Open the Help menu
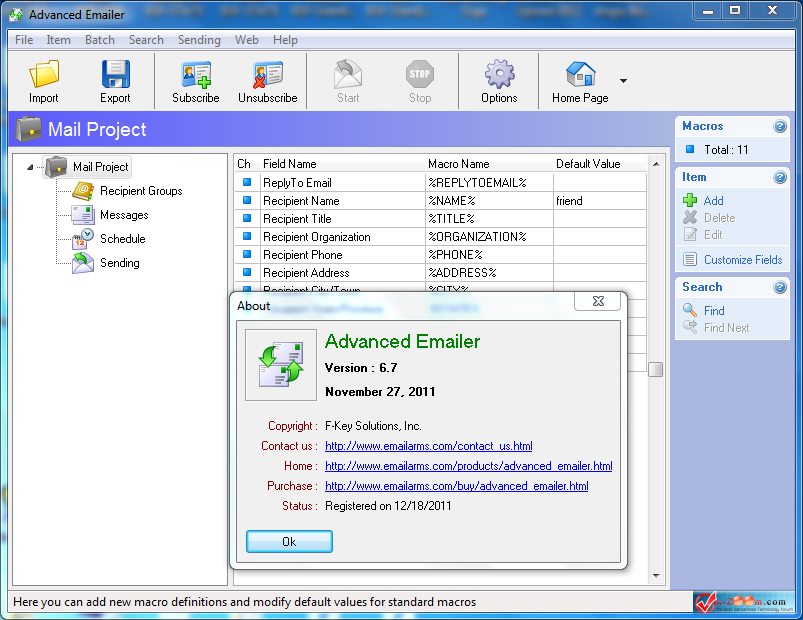803x620 pixels. [x=285, y=40]
